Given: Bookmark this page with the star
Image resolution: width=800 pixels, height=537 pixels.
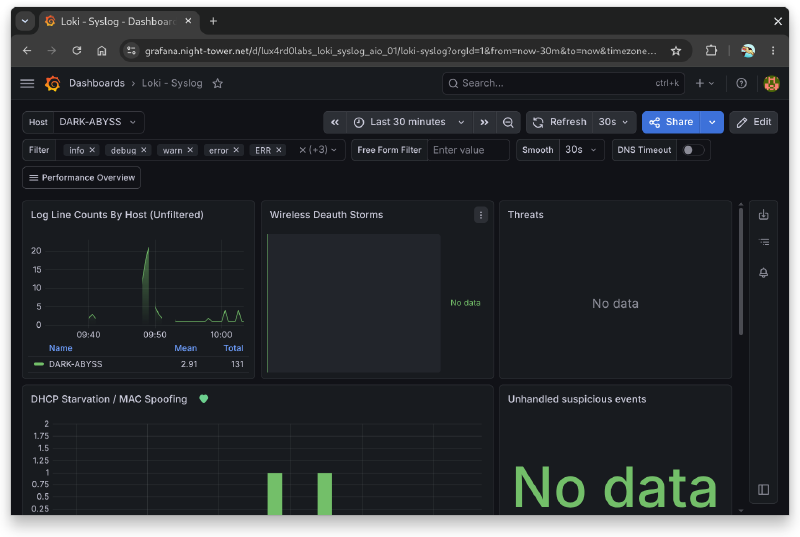Looking at the screenshot, I should pyautogui.click(x=676, y=50).
